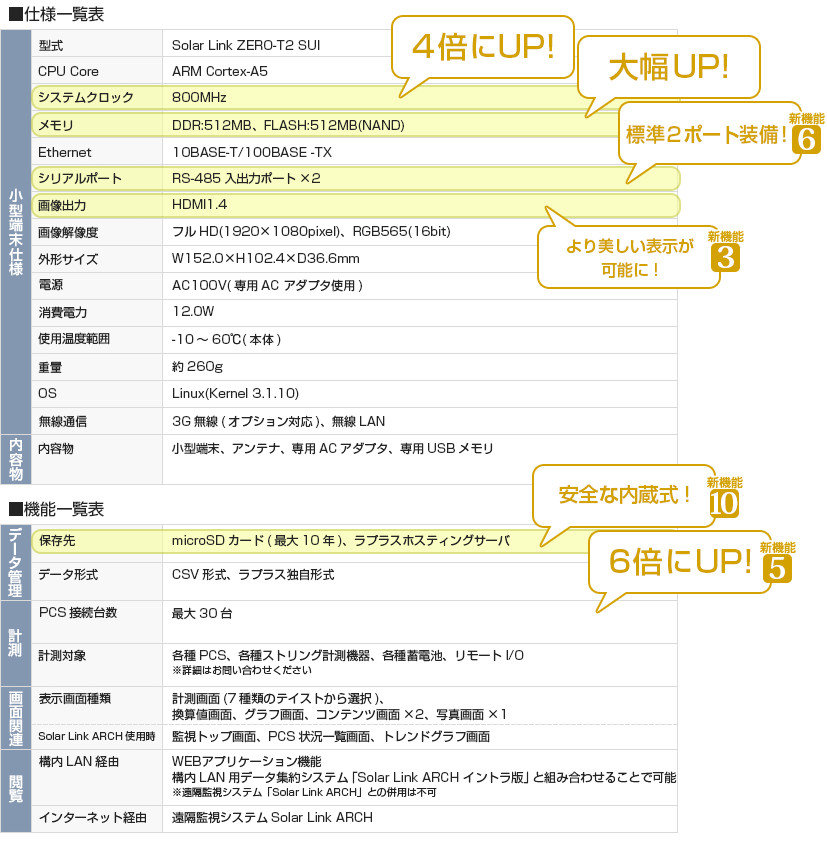Image resolution: width=827 pixels, height=845 pixels.
Task: Click the Linux(Kernel 3.1.10) value
Action: point(235,393)
